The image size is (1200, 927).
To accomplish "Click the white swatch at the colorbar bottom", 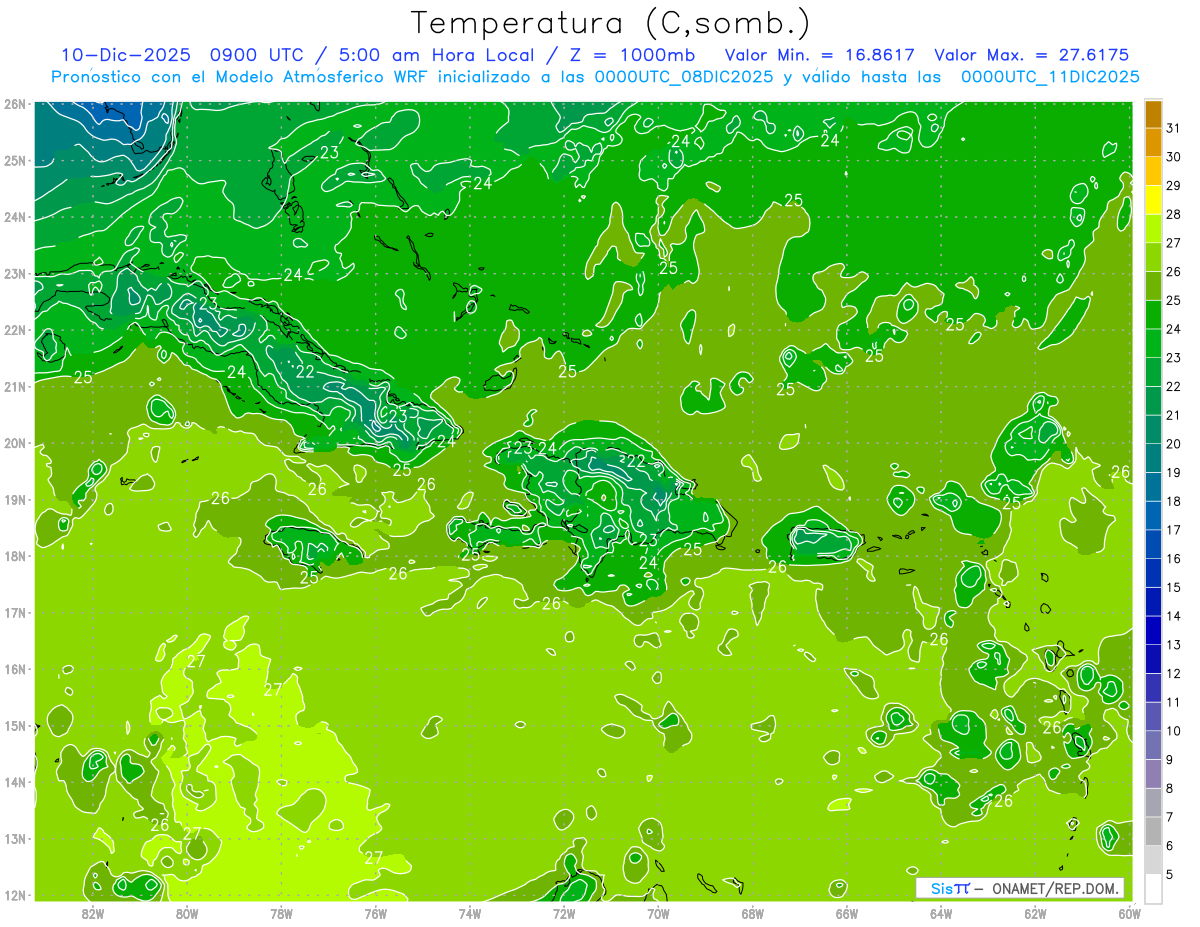I will (1153, 889).
